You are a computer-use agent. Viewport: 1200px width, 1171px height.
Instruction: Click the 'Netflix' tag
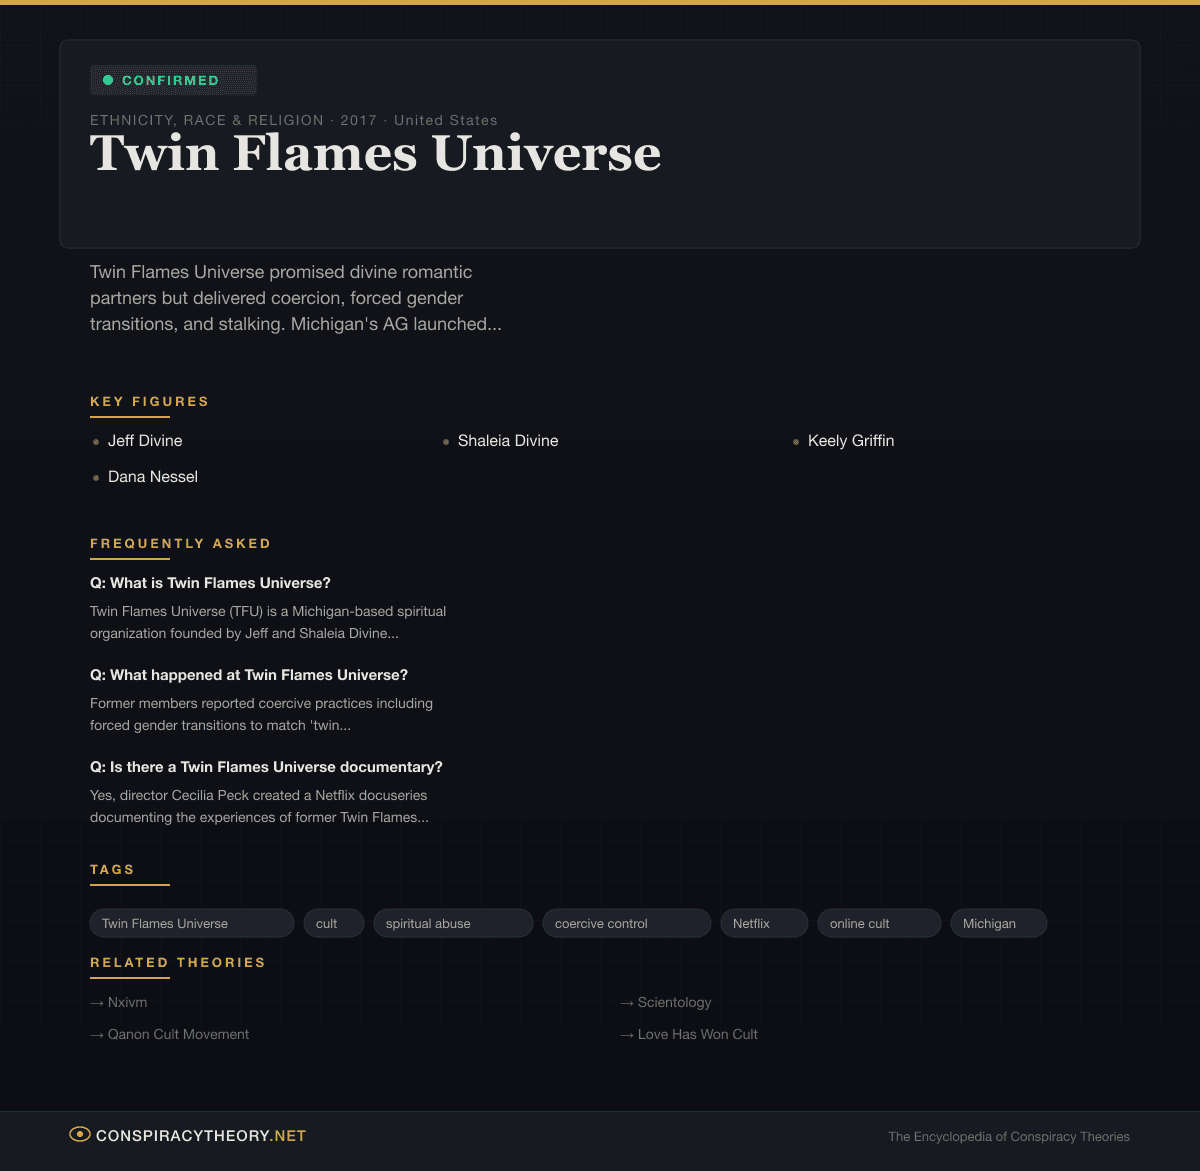763,923
